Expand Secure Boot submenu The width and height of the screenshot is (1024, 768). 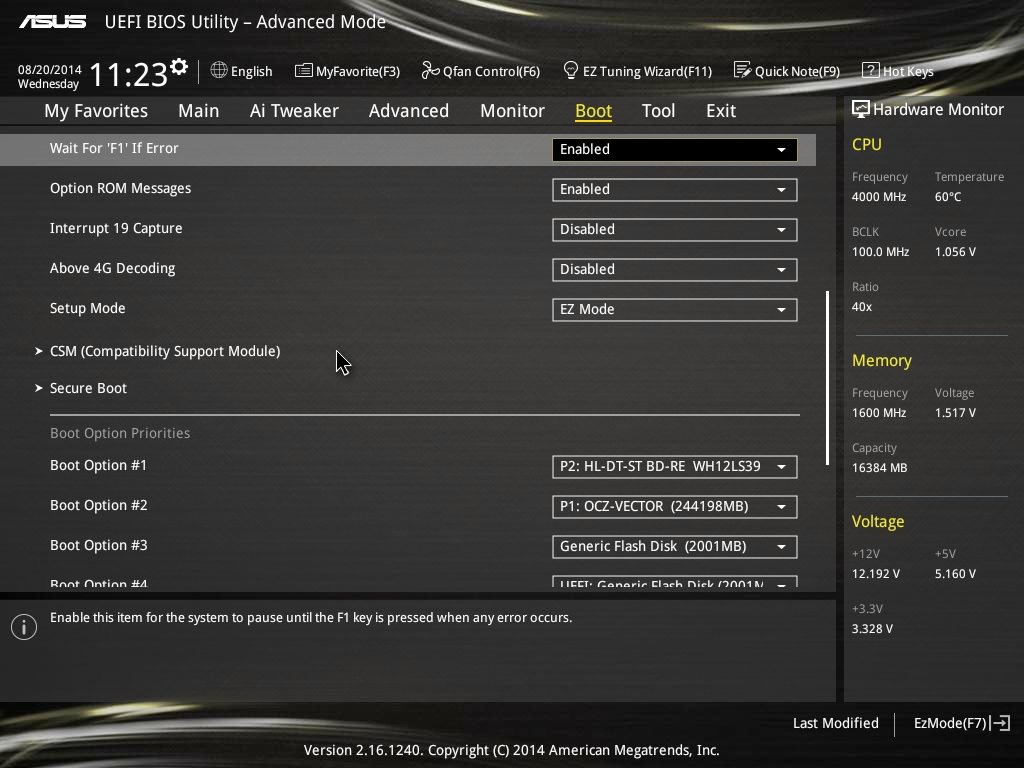(81, 388)
